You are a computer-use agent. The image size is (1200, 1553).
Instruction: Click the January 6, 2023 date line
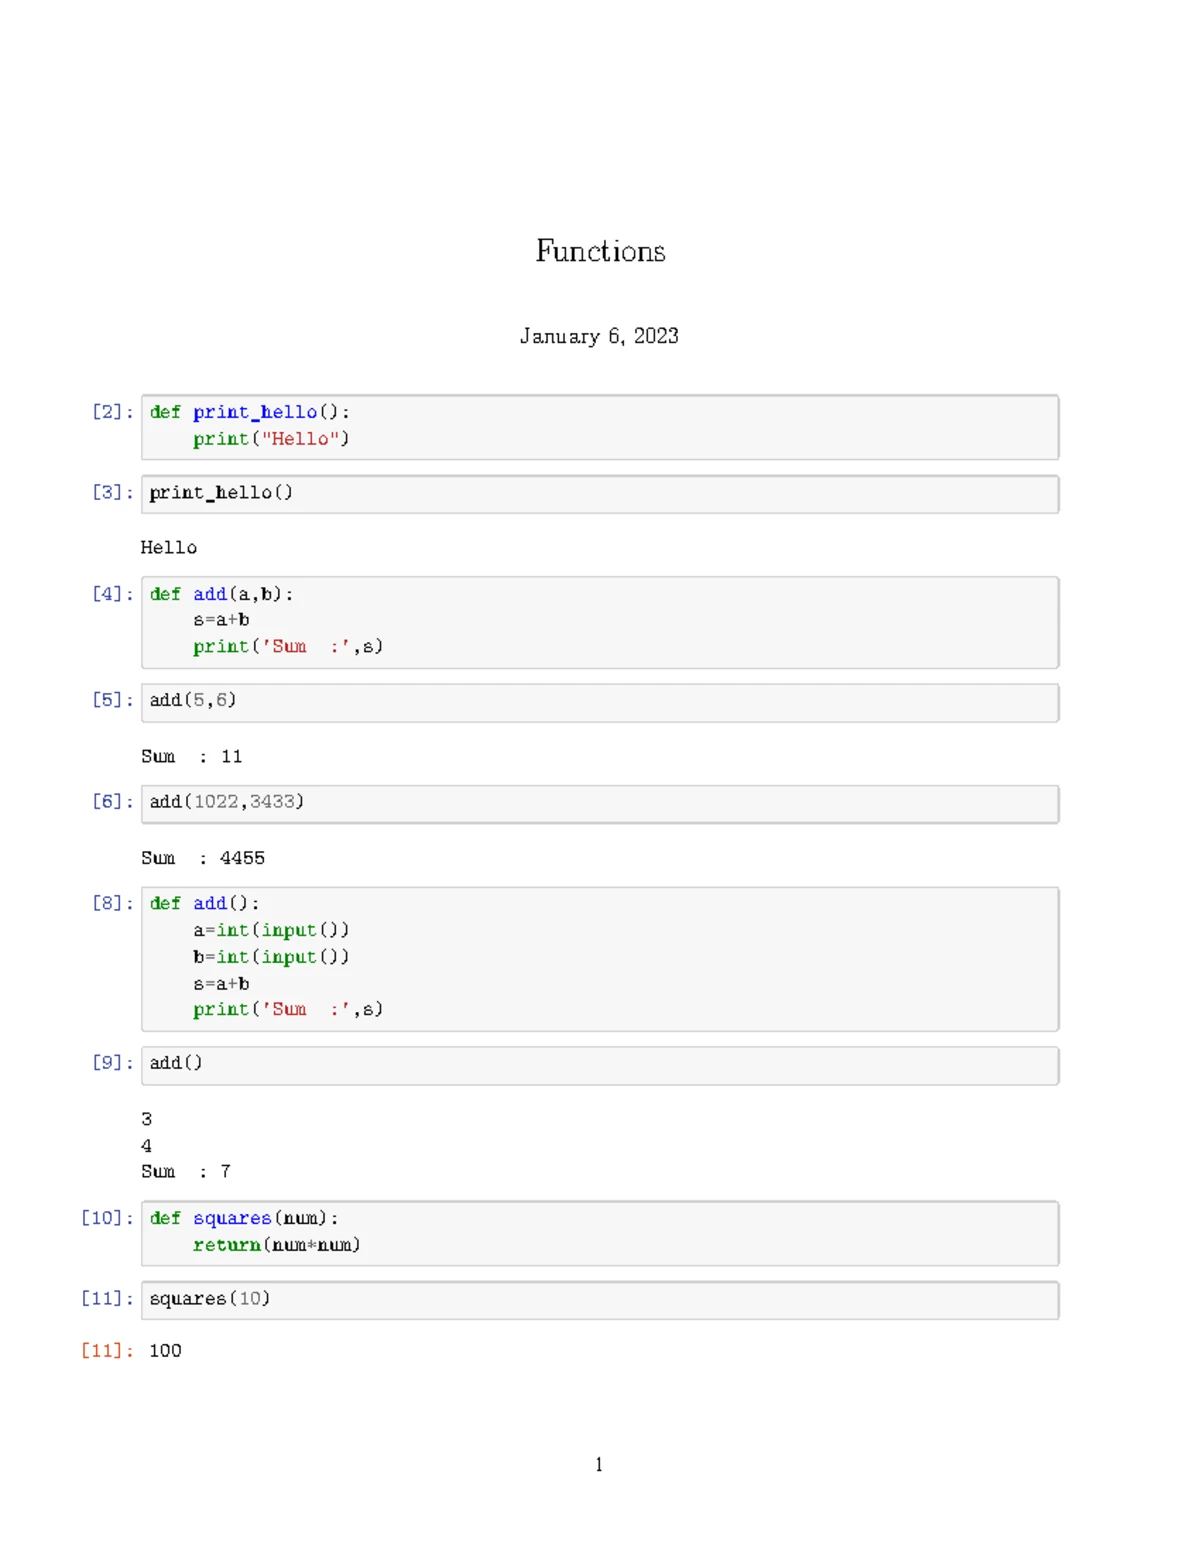pos(599,336)
